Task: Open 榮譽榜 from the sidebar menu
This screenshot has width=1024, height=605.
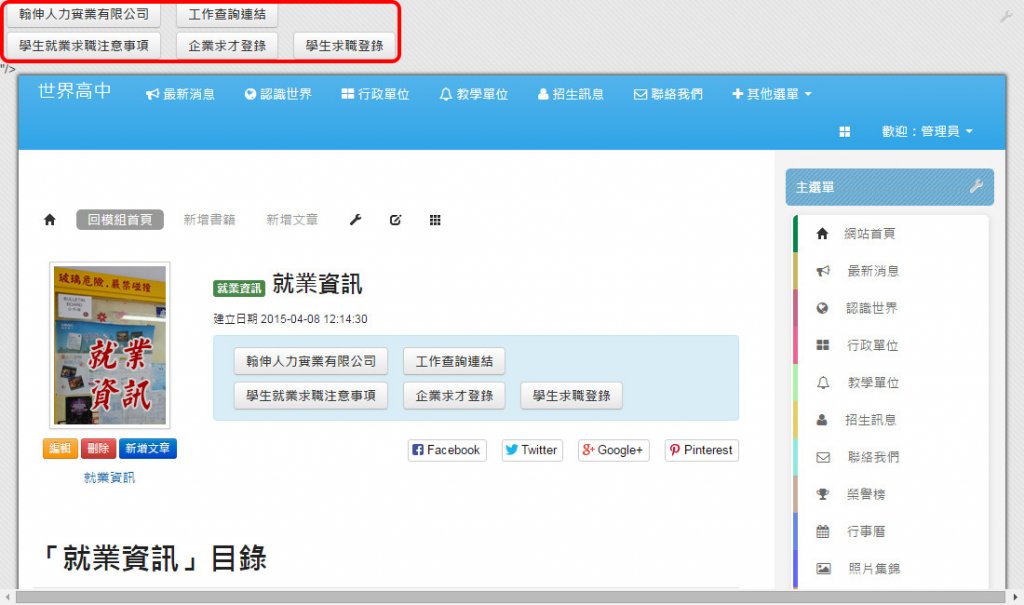Action: (865, 494)
